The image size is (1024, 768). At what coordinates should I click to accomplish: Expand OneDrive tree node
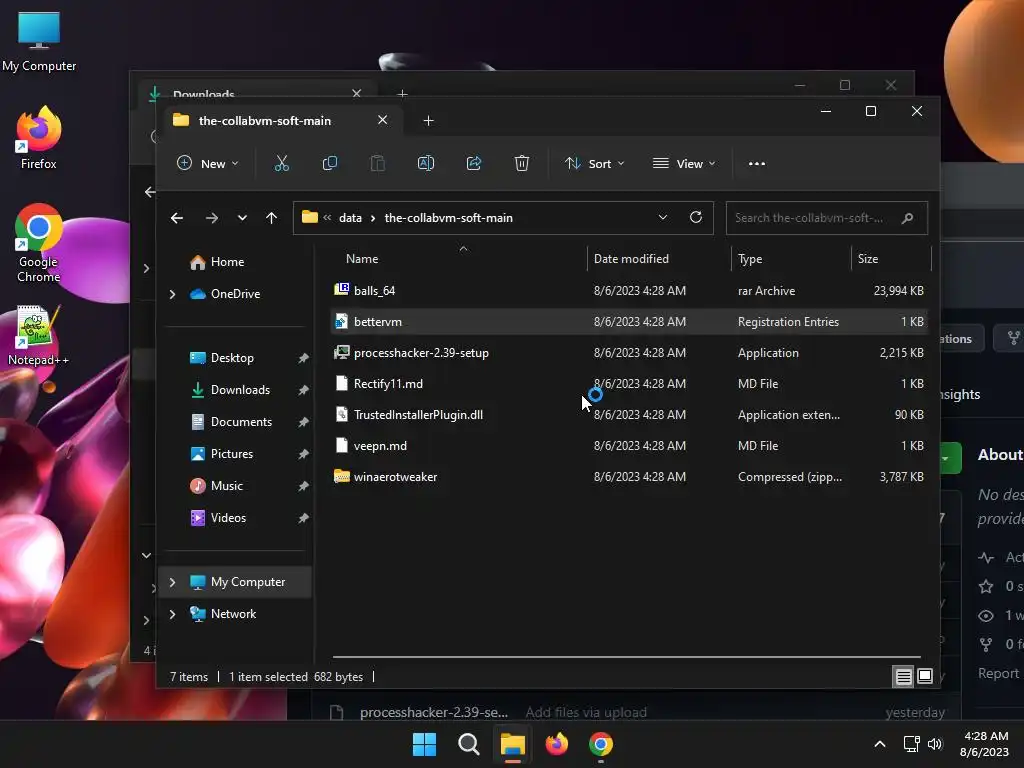(x=172, y=295)
